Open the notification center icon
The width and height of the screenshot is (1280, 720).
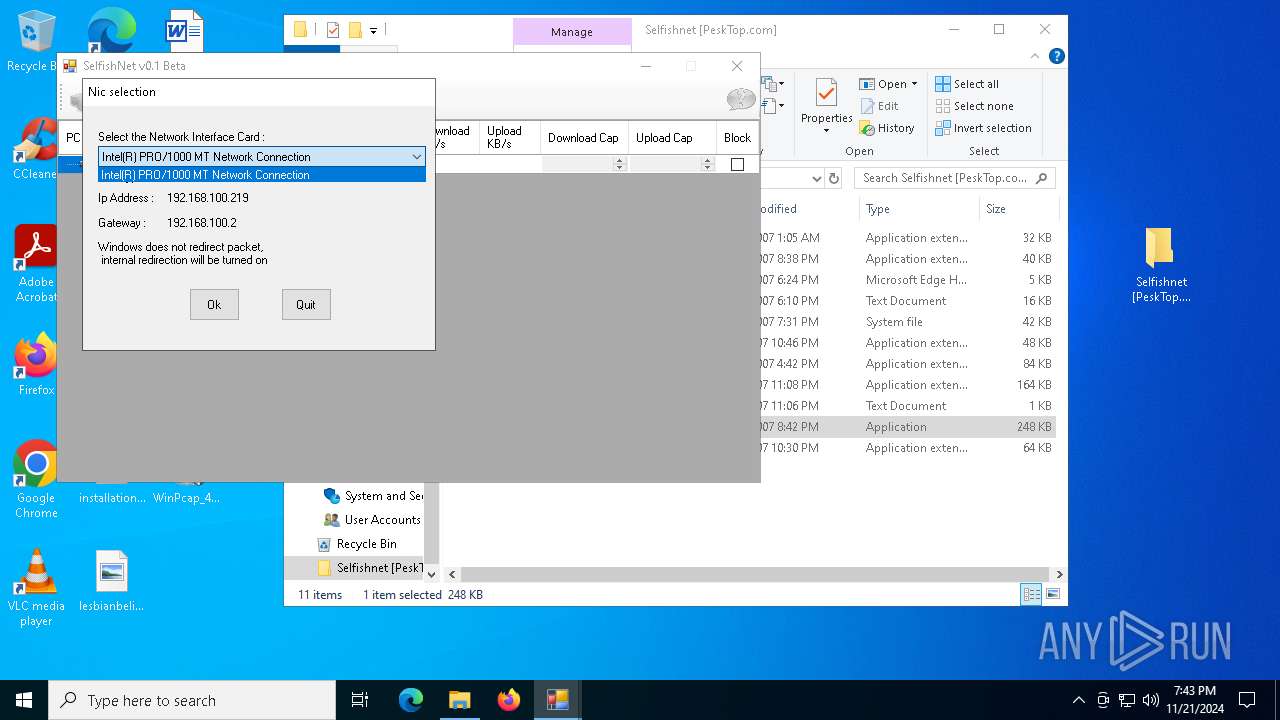pyautogui.click(x=1247, y=700)
